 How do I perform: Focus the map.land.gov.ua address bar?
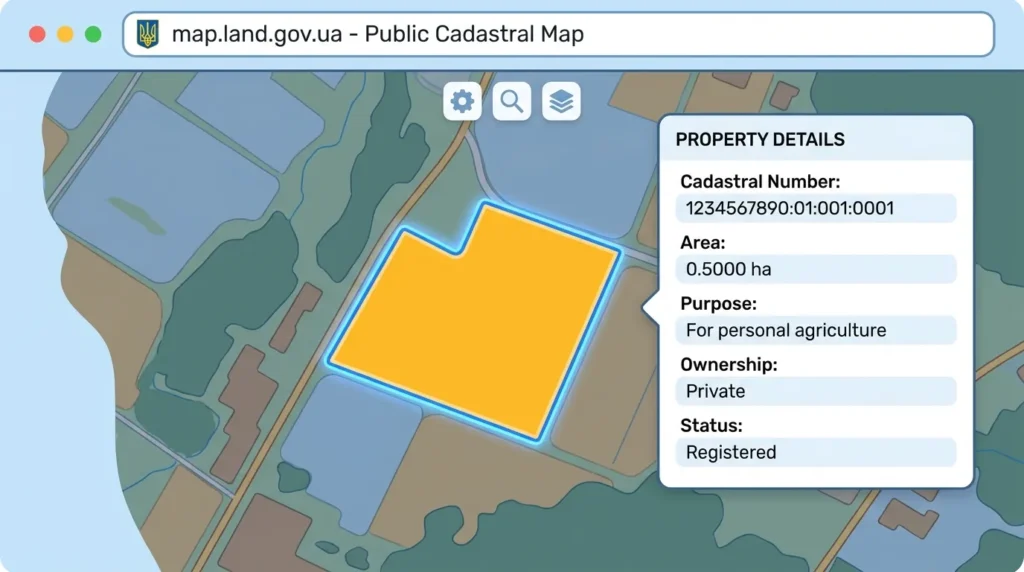coord(558,34)
